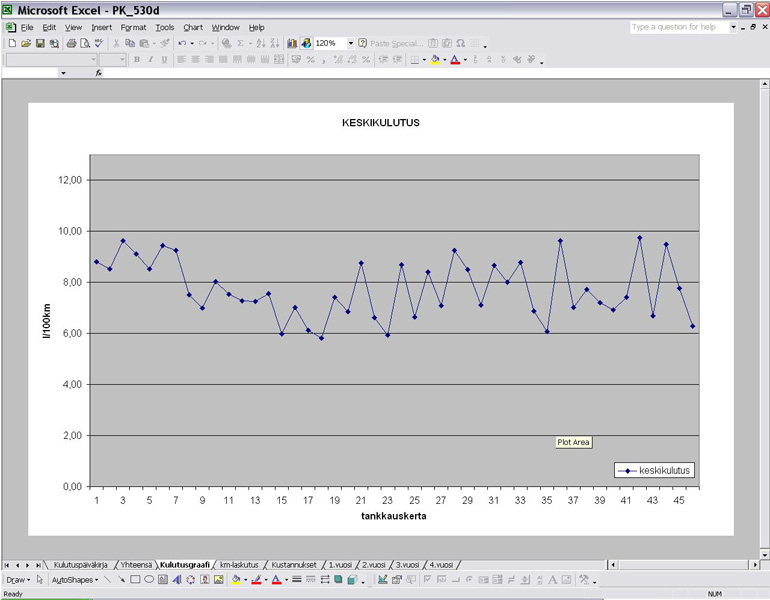Switch to the Kustannukset sheet tab
This screenshot has width=770, height=600.
tap(296, 564)
